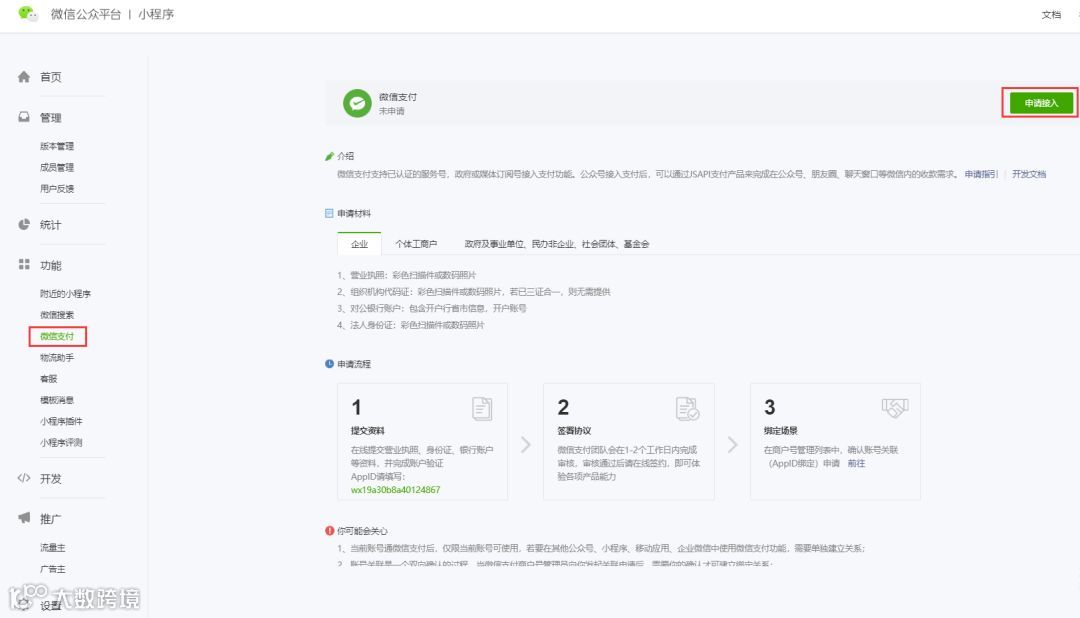1080x618 pixels.
Task: Open the 首页 home icon
Action: tap(24, 76)
